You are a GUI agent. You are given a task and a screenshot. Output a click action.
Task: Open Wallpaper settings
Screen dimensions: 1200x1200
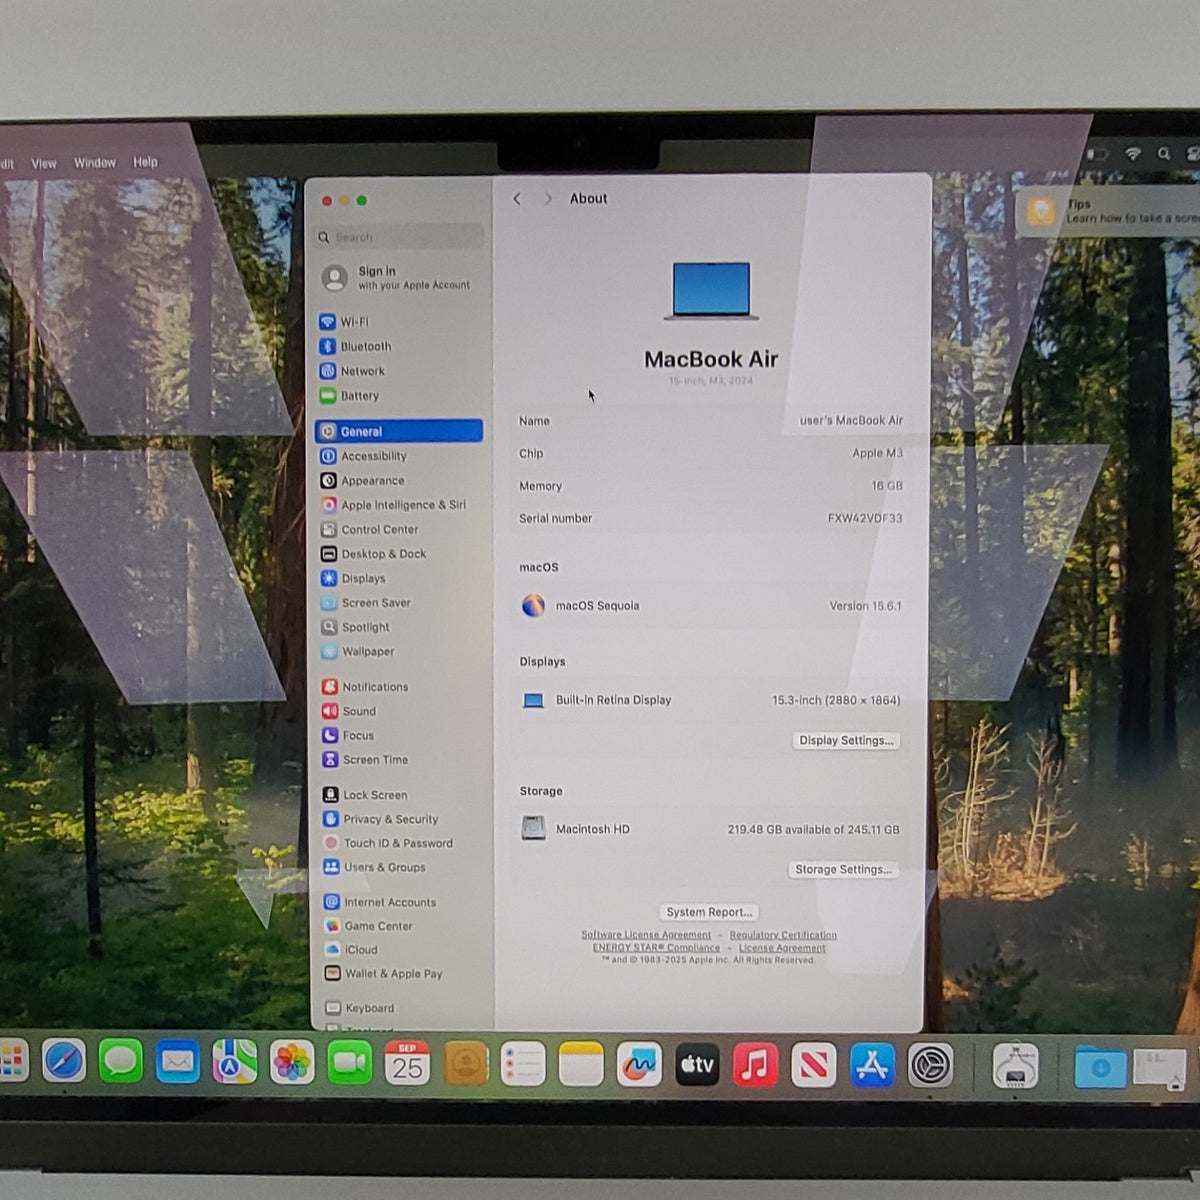click(357, 651)
